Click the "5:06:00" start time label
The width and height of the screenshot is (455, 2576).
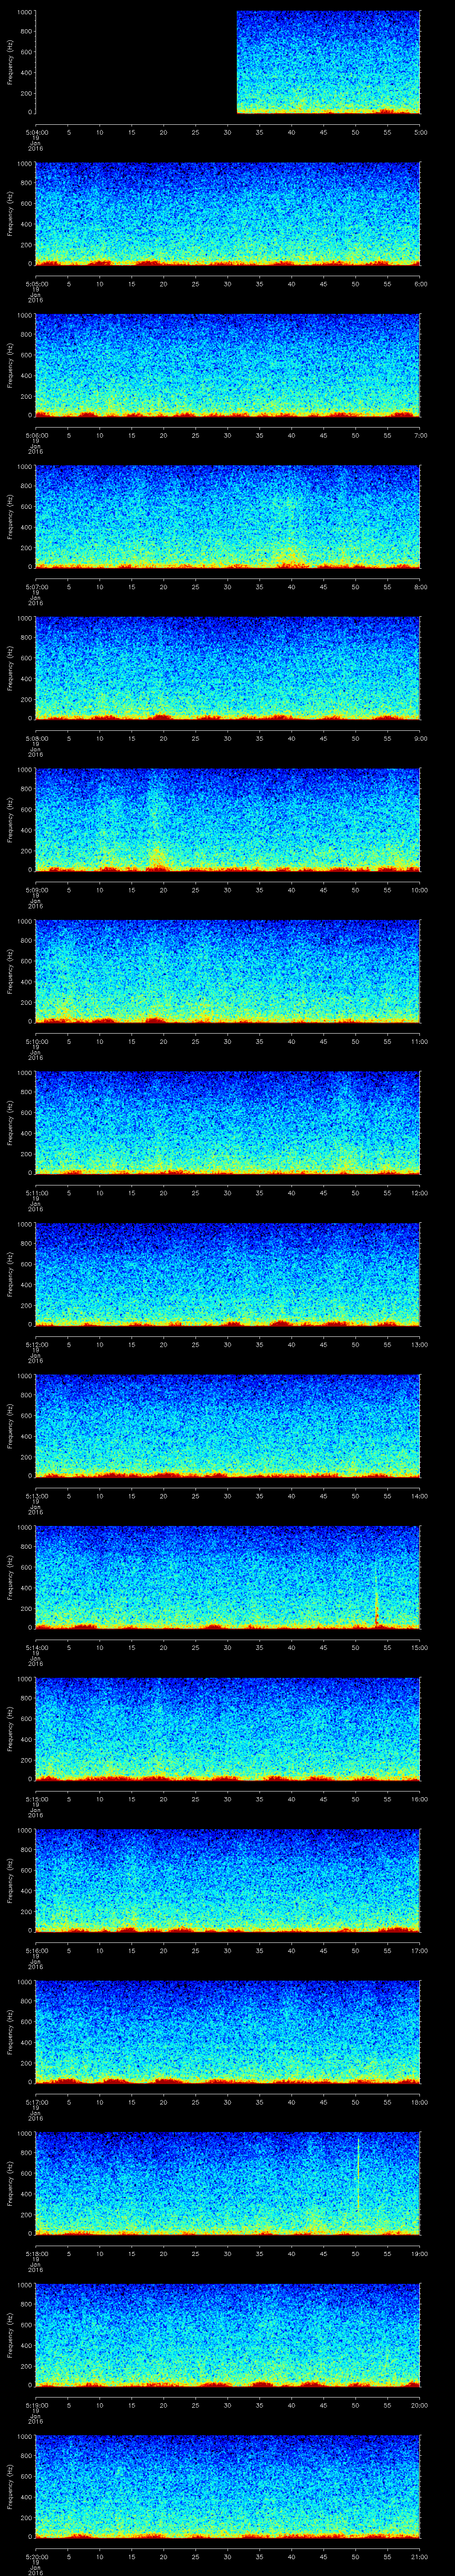36,435
